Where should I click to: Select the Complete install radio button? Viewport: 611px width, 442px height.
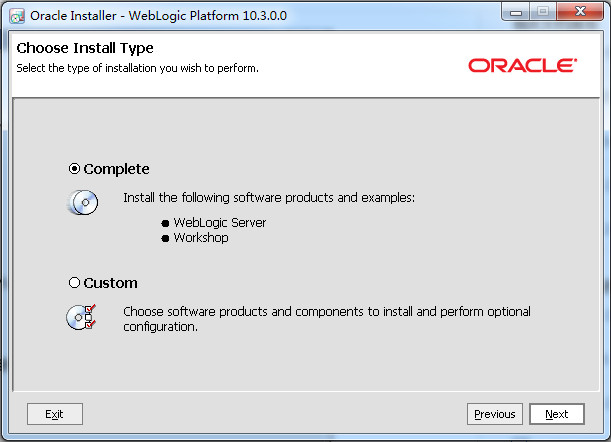pyautogui.click(x=74, y=169)
